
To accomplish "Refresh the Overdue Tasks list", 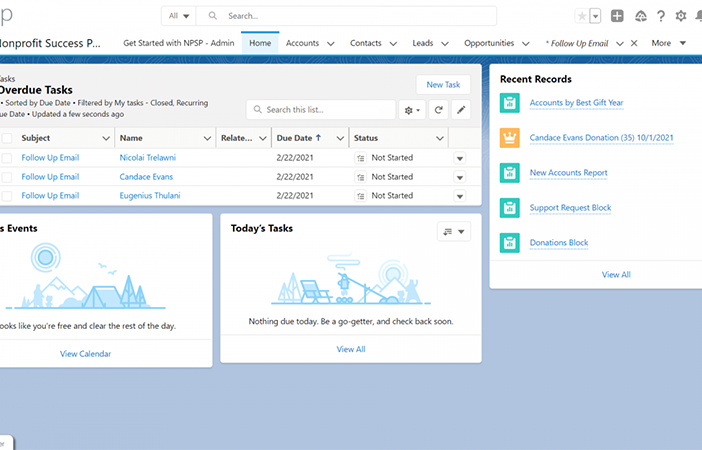I will (438, 110).
